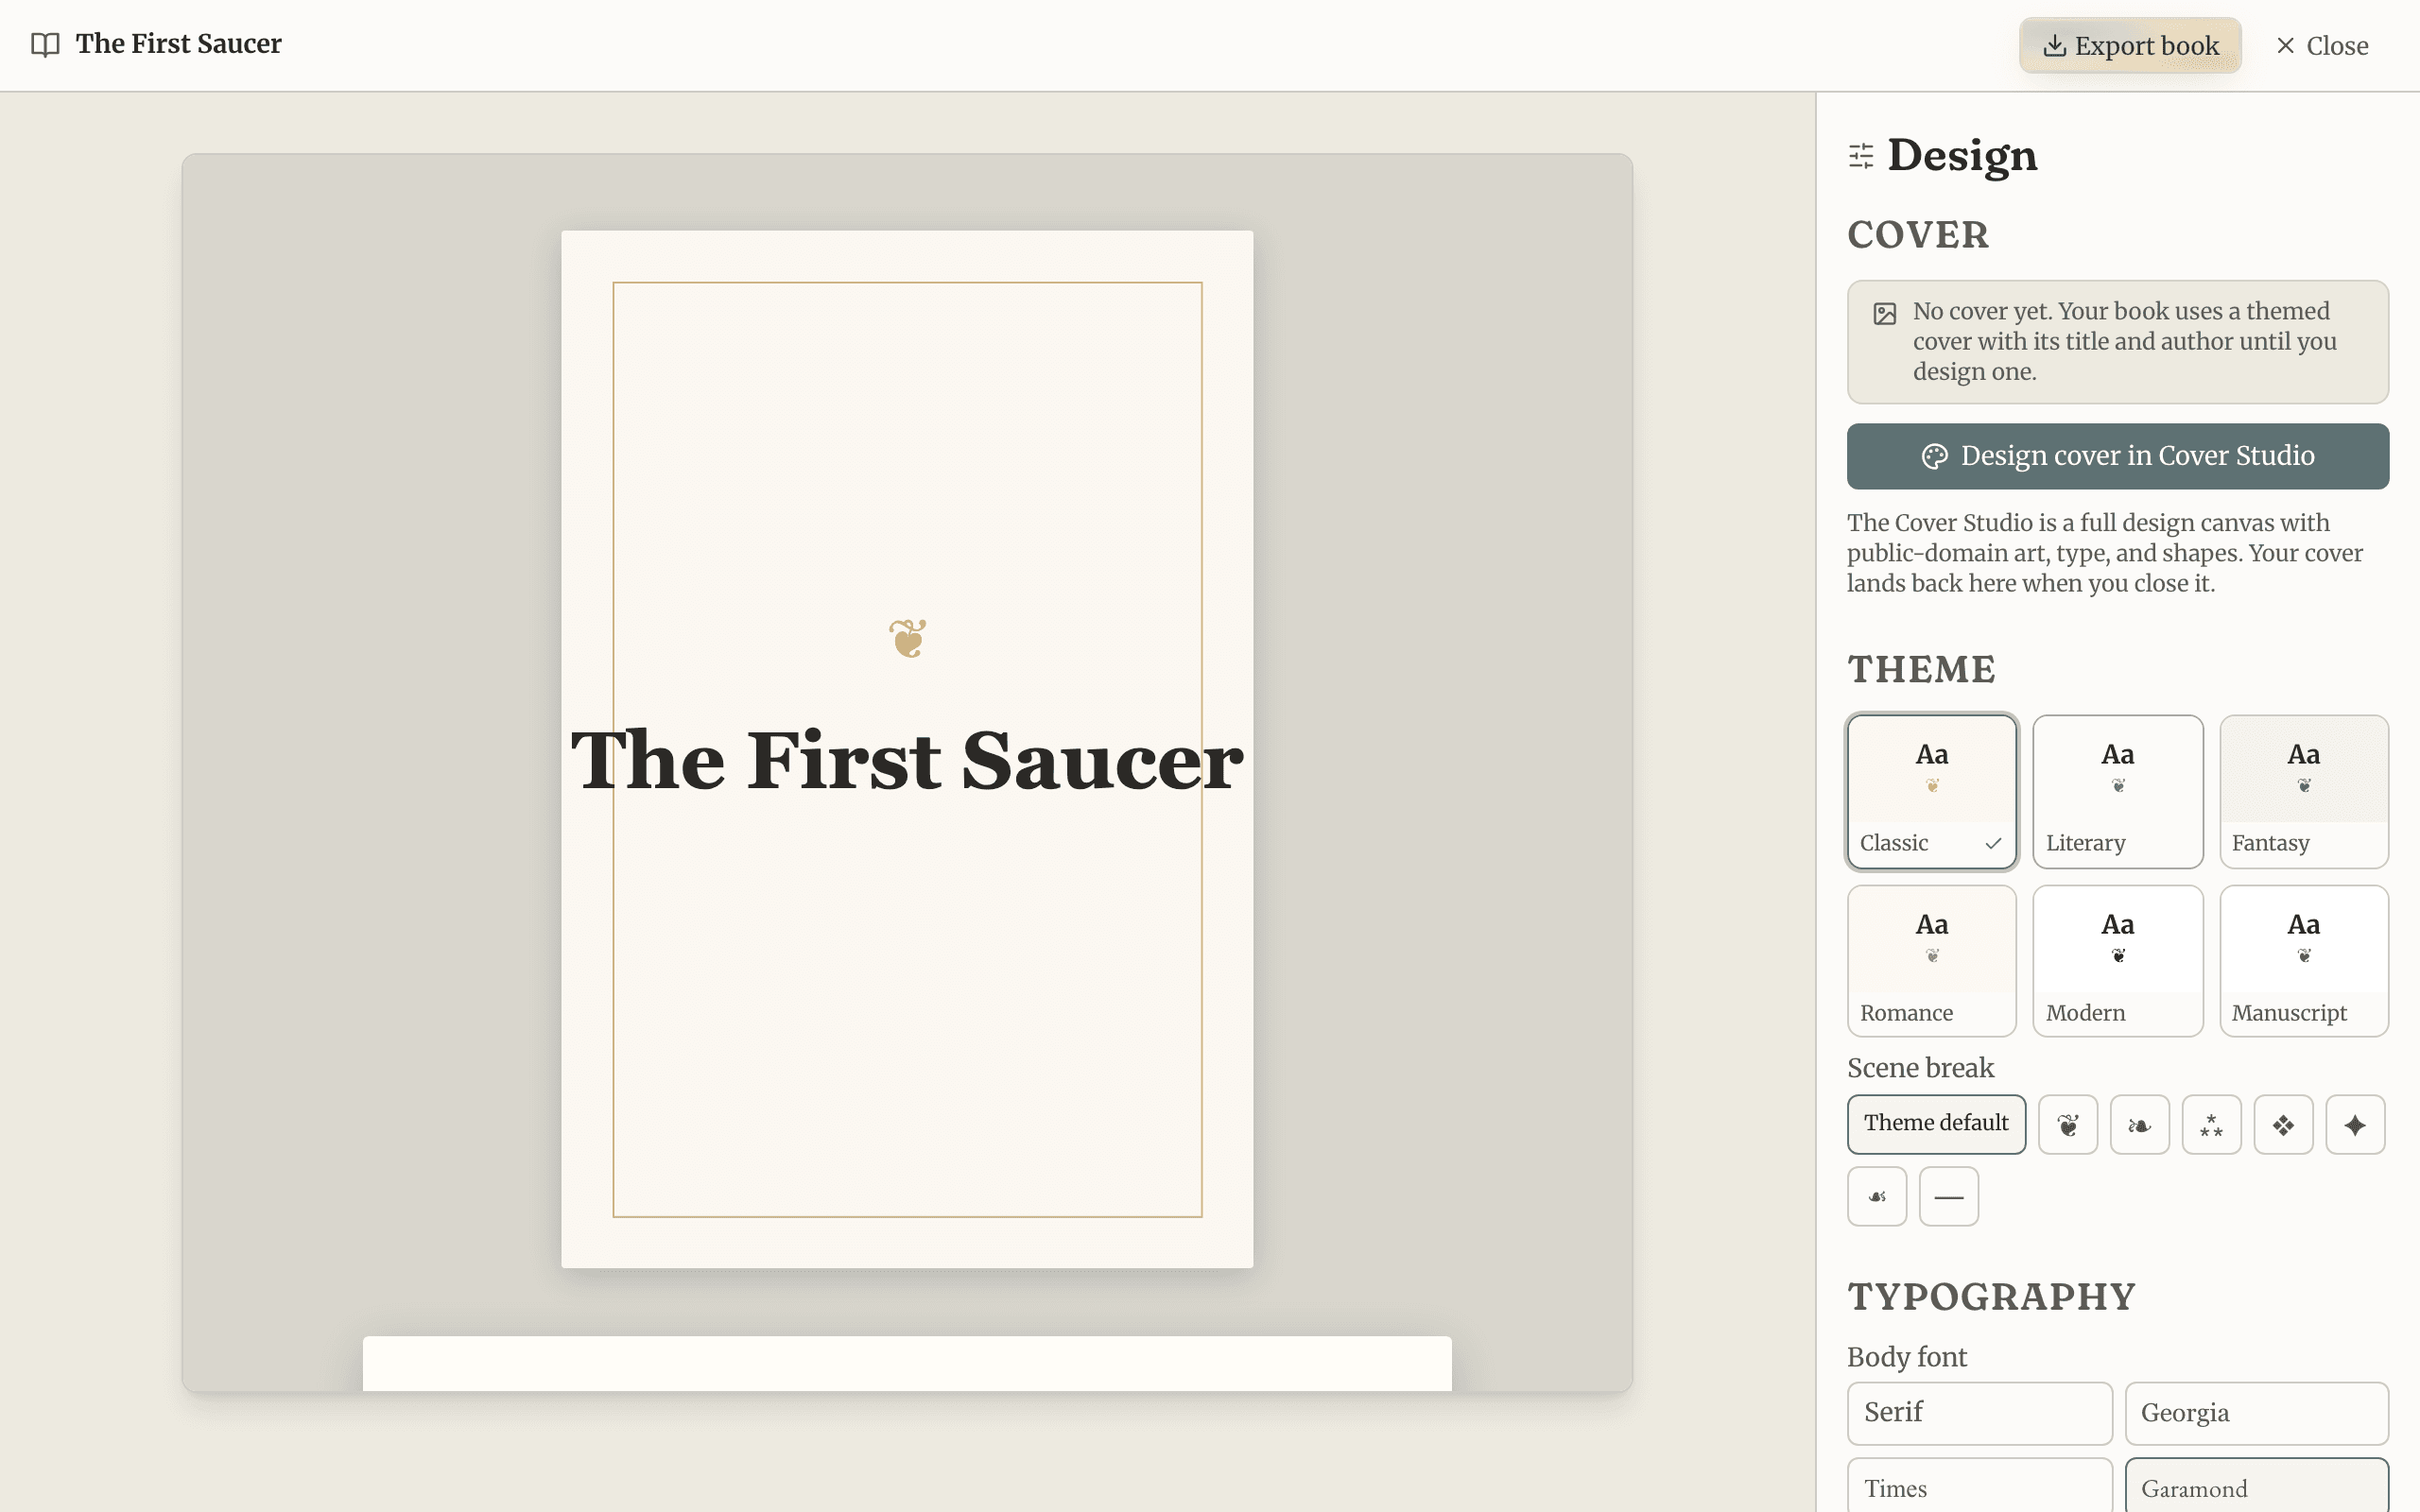Image resolution: width=2420 pixels, height=1512 pixels.
Task: Click 'The First Saucer' header title
Action: point(179,44)
